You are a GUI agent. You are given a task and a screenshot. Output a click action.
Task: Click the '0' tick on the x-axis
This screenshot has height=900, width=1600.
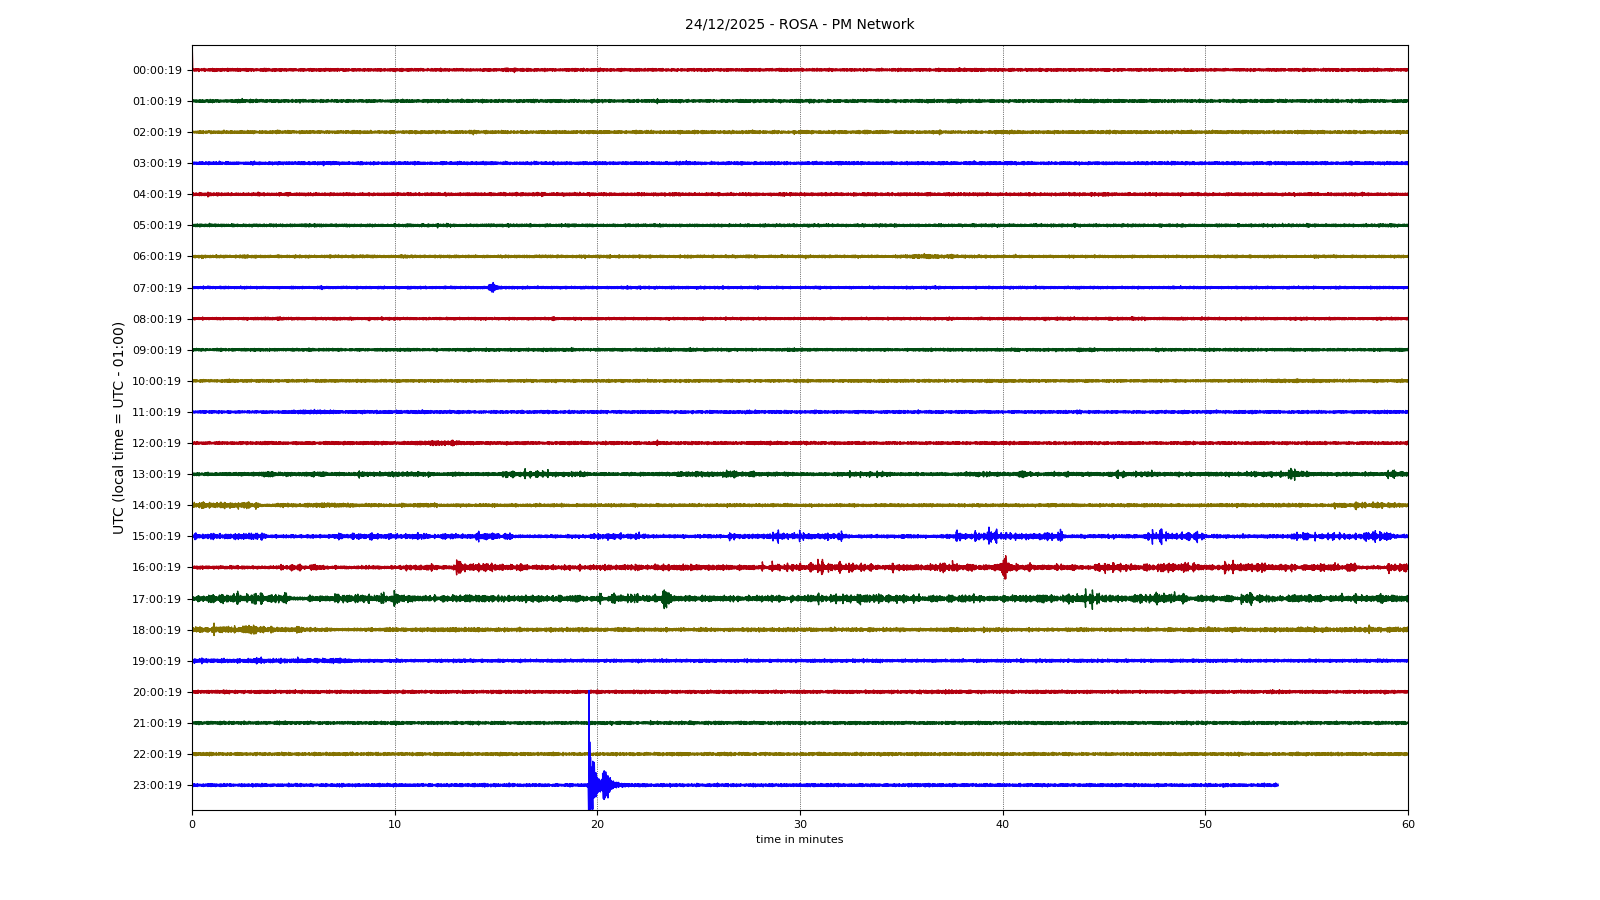(x=192, y=824)
